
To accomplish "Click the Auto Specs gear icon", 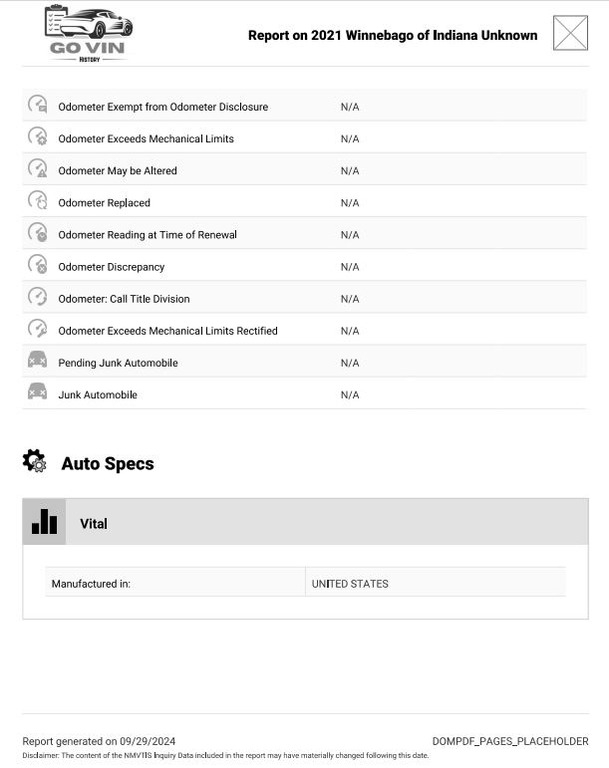I will pos(34,462).
